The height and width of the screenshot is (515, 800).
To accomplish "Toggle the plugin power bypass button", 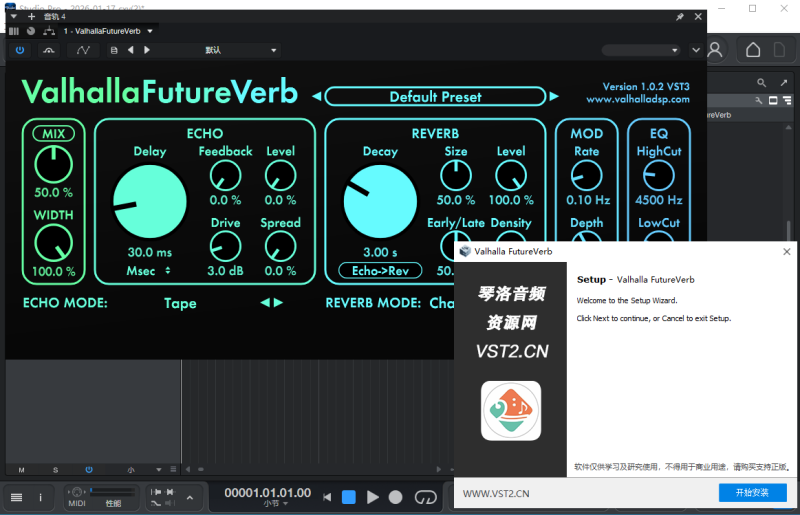I will pyautogui.click(x=20, y=50).
